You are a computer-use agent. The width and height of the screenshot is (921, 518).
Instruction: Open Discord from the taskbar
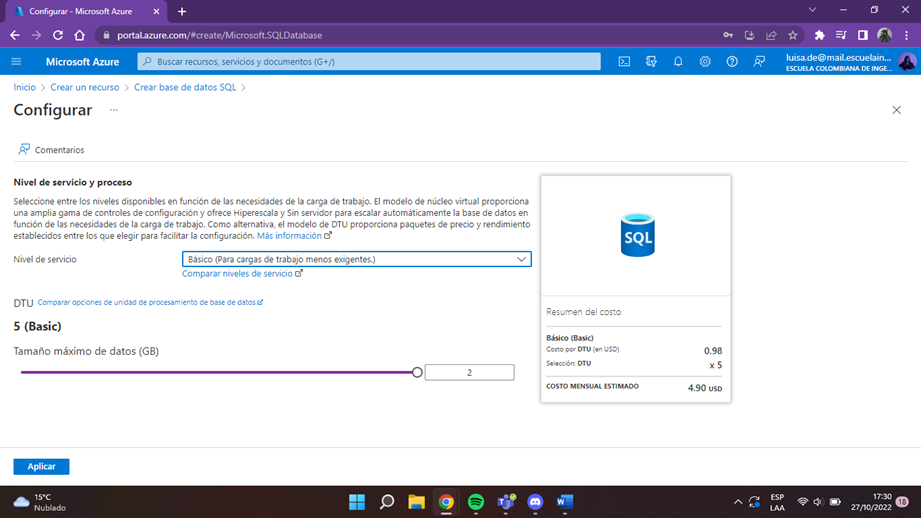[x=535, y=502]
